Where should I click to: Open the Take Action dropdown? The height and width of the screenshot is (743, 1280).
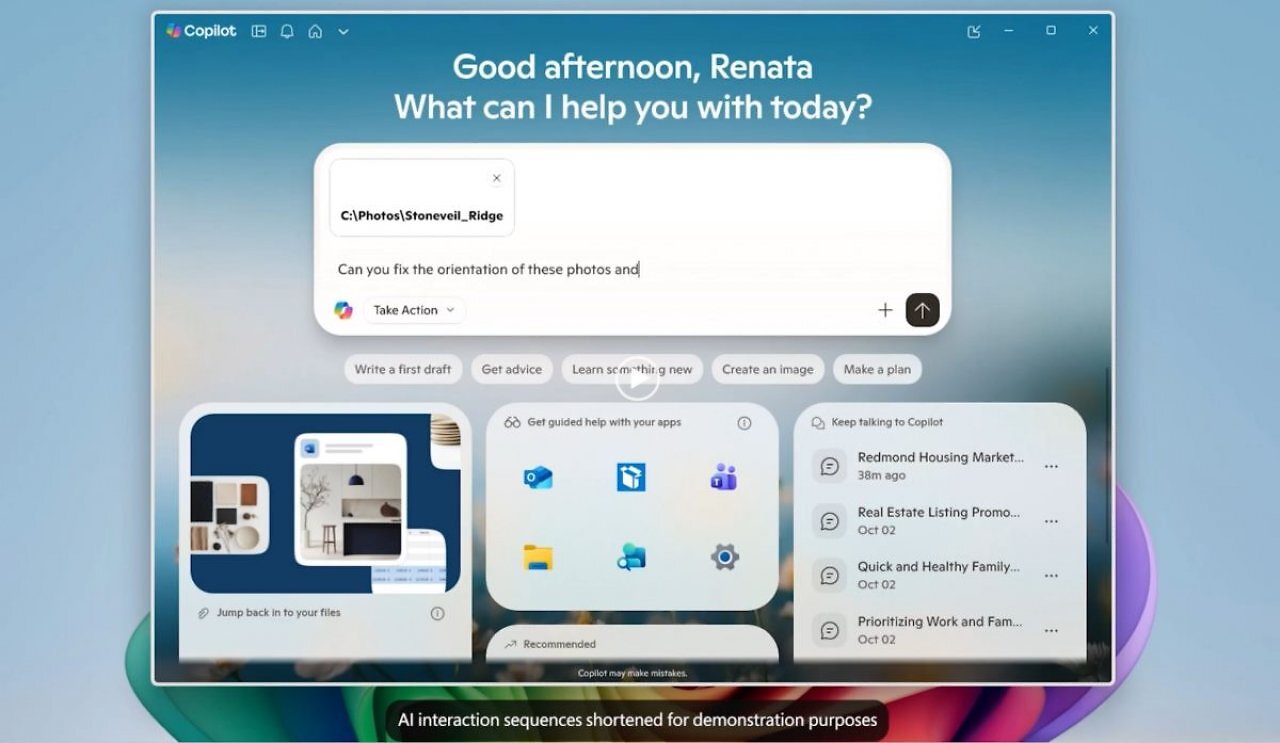414,310
